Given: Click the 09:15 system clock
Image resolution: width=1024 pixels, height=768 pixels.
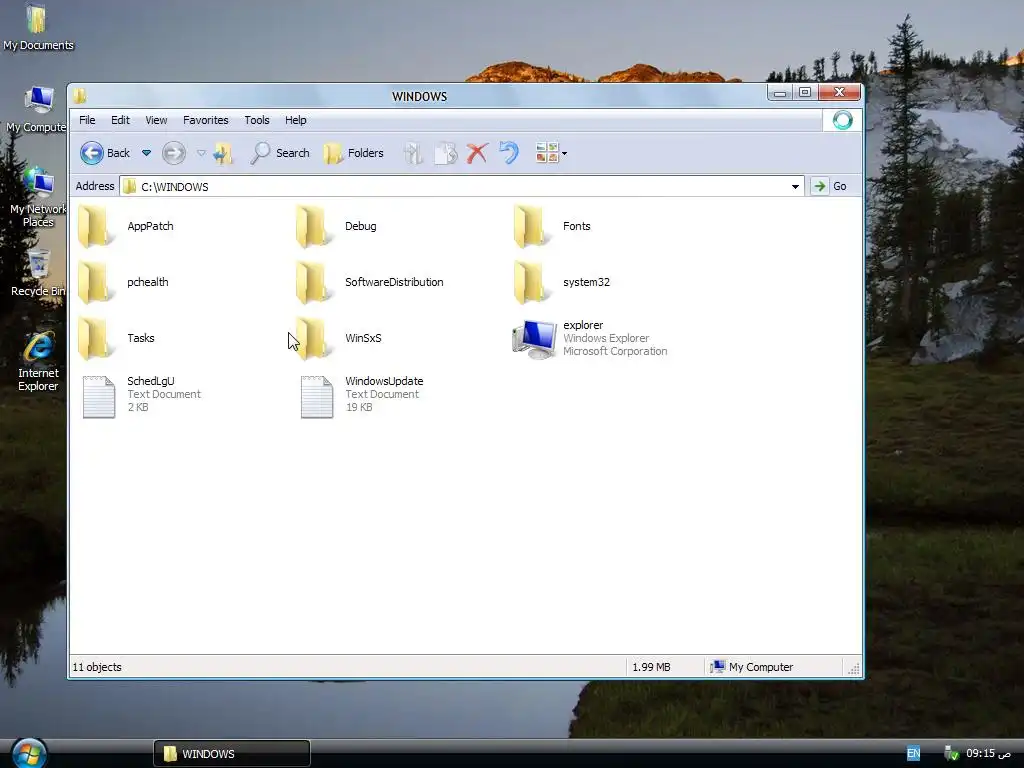Looking at the screenshot, I should (988, 754).
